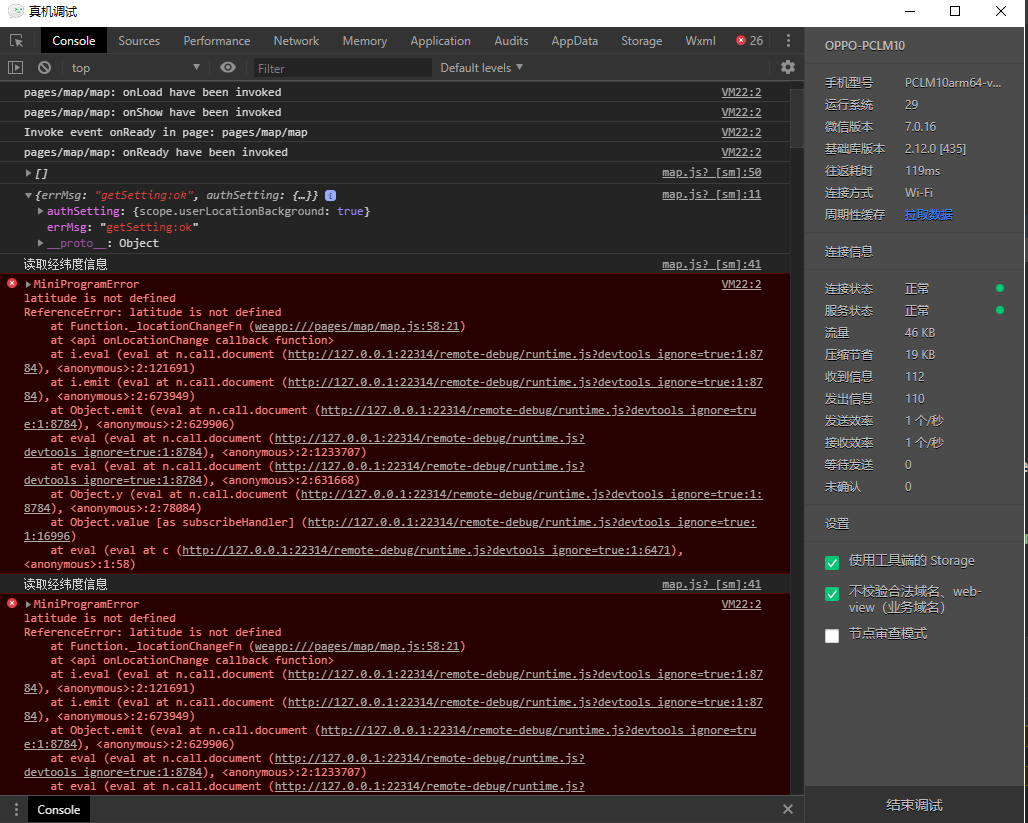Open the first map.js? [sm]:41 source link
This screenshot has height=823, width=1028.
pos(711,264)
